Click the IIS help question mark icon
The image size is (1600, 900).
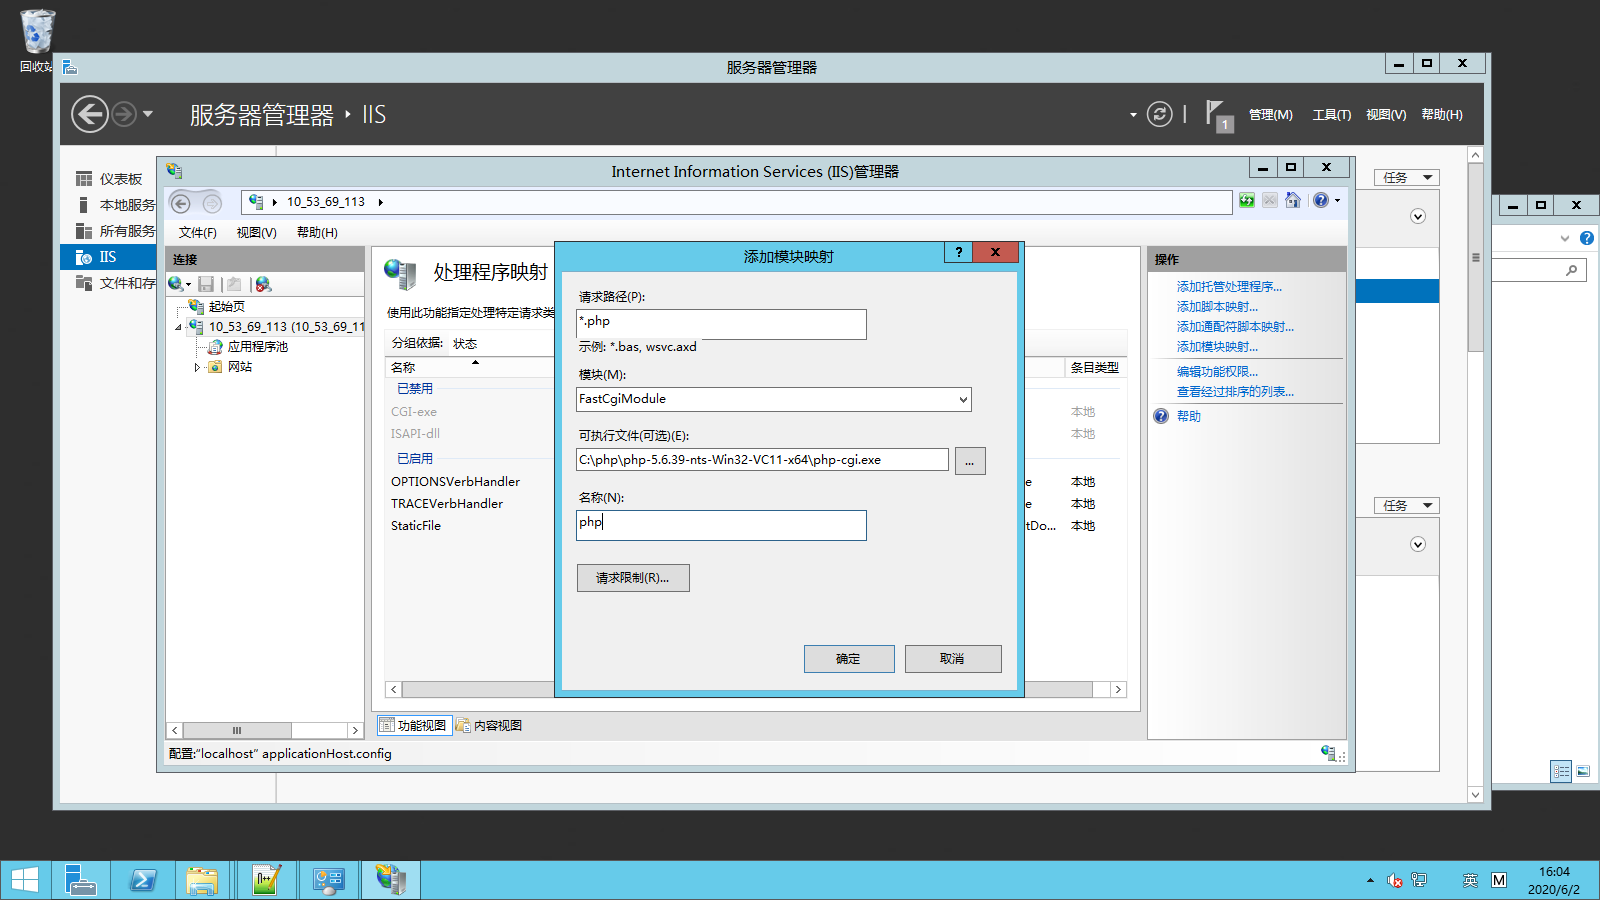[1321, 201]
